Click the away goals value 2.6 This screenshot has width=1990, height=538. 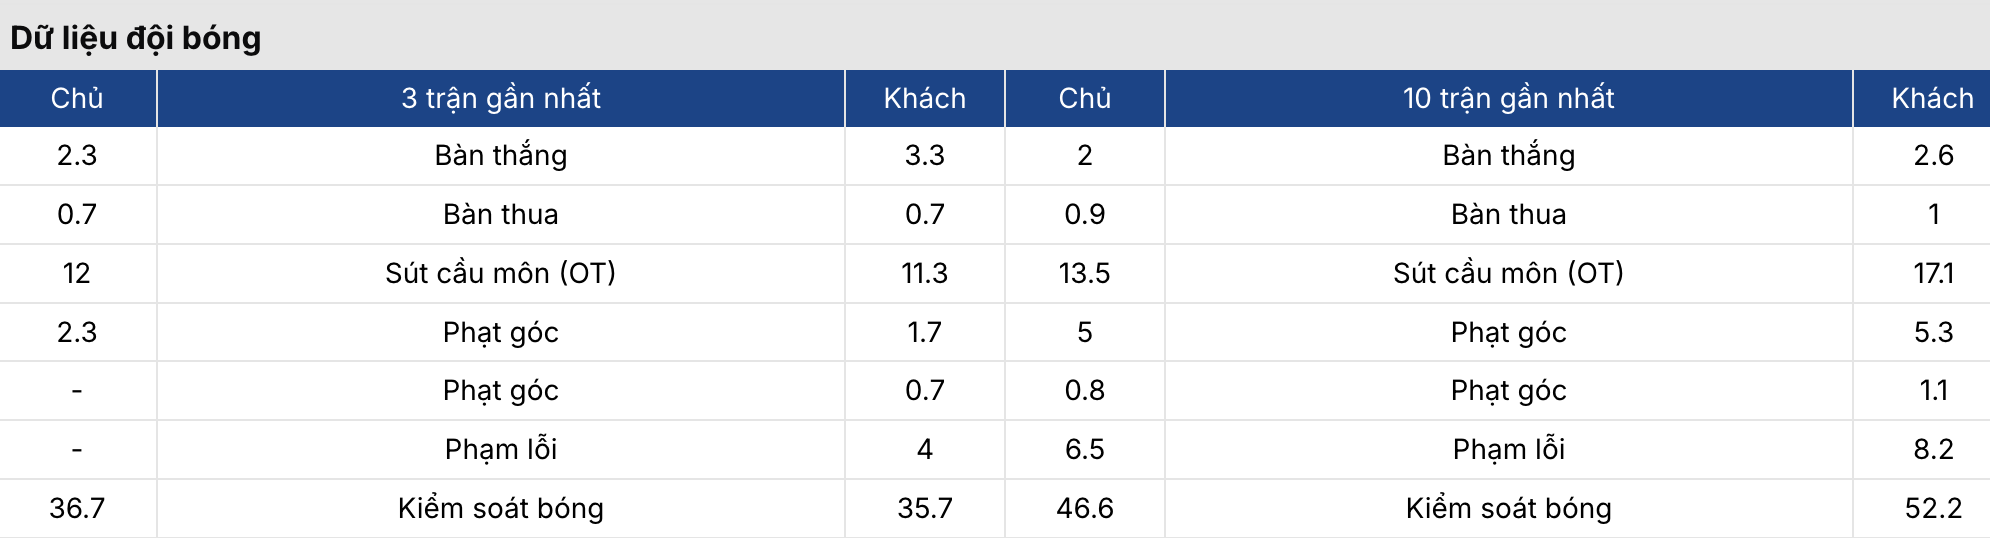[1933, 155]
